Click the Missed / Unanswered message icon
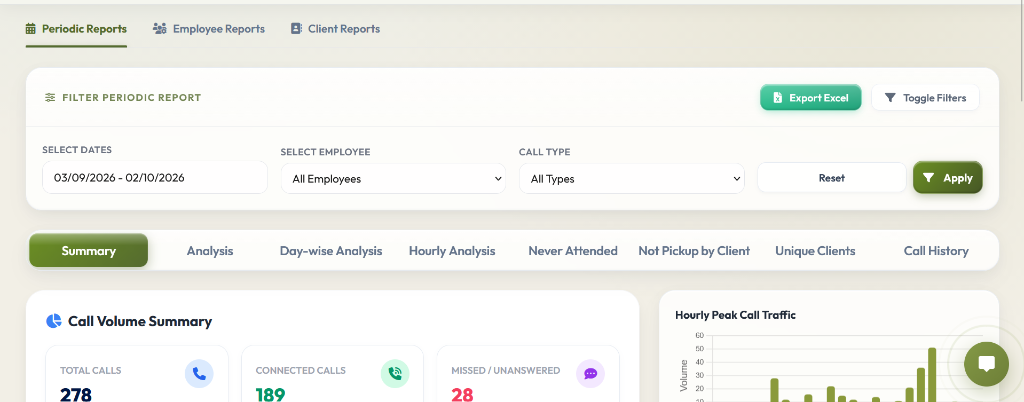 coord(590,373)
